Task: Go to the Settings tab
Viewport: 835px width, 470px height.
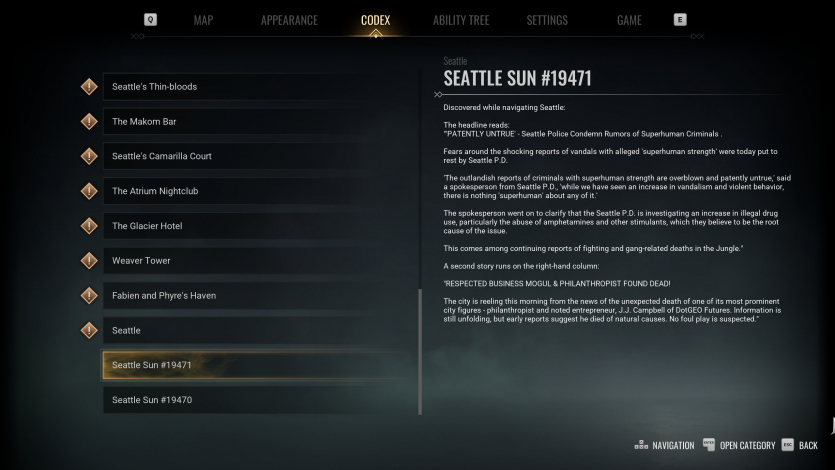Action: pyautogui.click(x=546, y=20)
